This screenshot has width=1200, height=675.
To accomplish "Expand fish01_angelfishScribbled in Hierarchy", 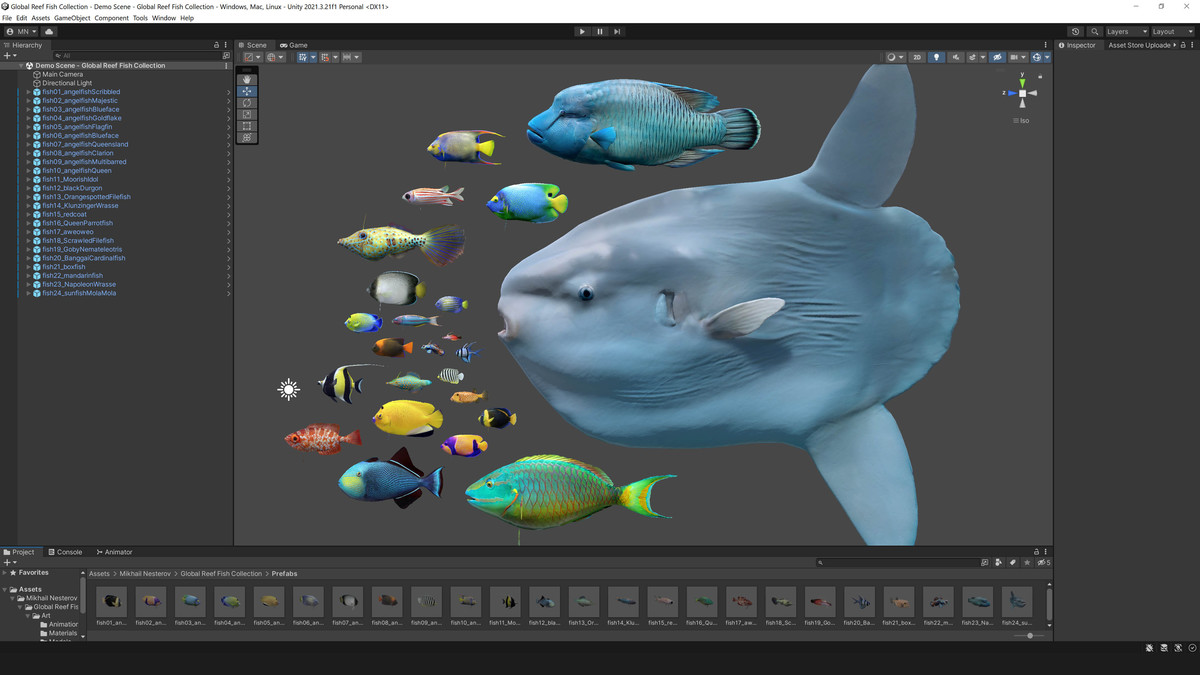I will click(x=28, y=91).
